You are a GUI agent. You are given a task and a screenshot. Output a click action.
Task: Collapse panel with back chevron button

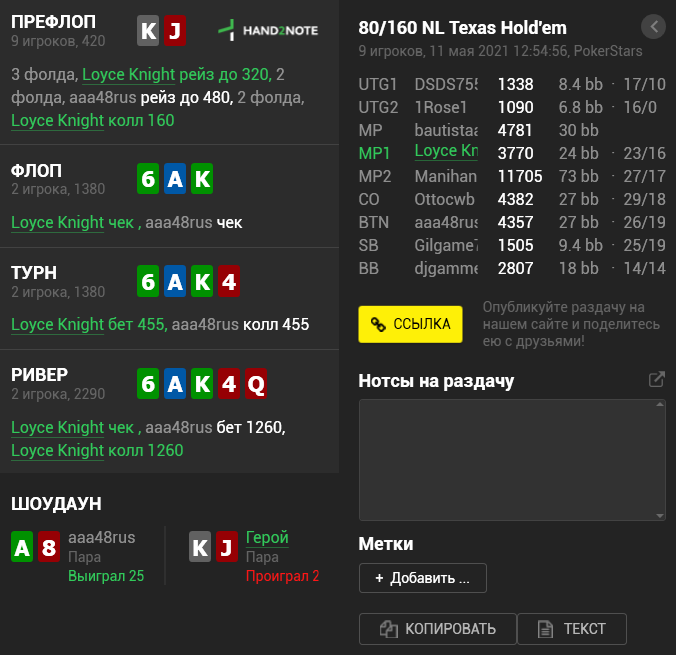pos(653,27)
